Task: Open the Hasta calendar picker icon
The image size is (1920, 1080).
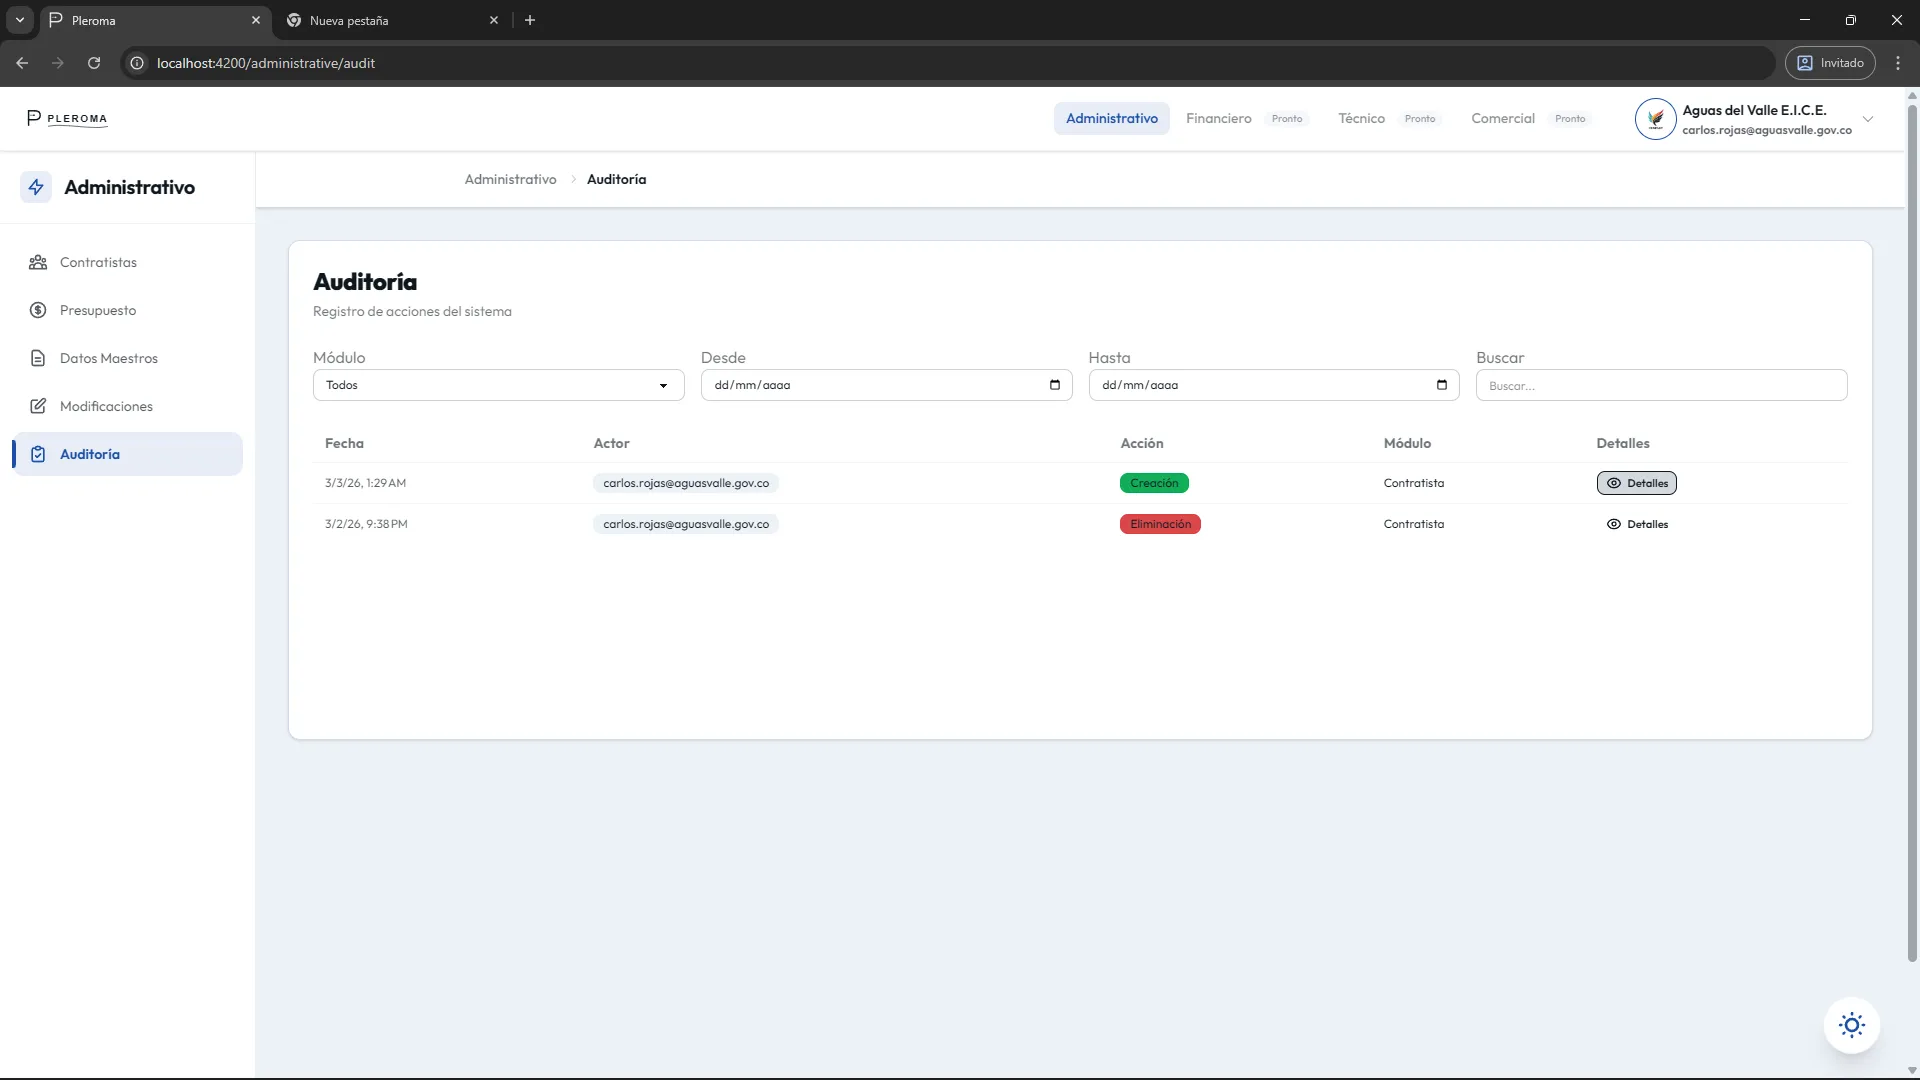Action: pyautogui.click(x=1442, y=385)
